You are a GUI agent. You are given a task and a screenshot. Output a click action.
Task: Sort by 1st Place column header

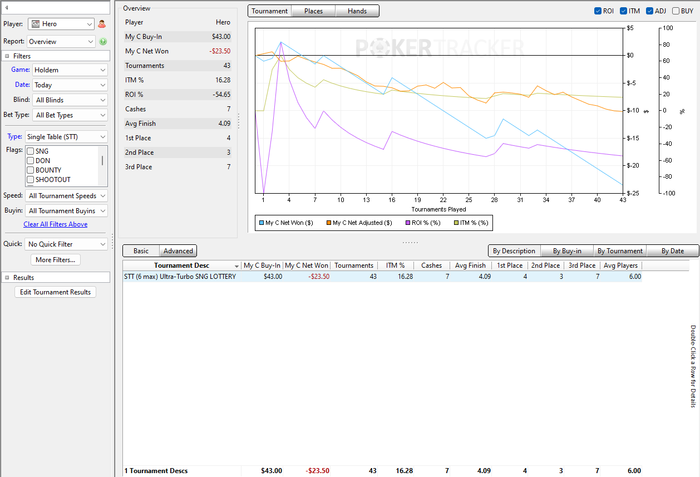pyautogui.click(x=510, y=265)
